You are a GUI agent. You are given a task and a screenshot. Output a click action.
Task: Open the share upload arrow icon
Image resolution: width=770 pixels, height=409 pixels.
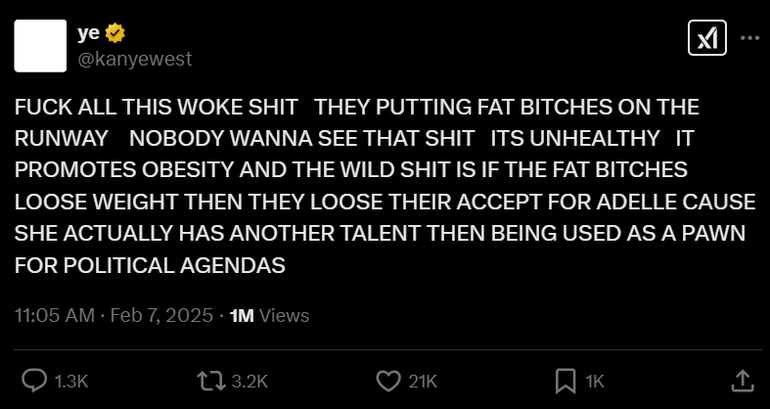click(x=742, y=381)
